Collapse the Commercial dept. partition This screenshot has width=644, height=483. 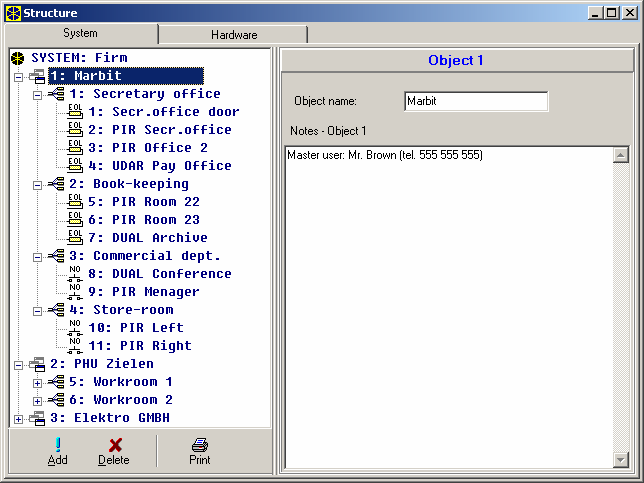coord(37,258)
